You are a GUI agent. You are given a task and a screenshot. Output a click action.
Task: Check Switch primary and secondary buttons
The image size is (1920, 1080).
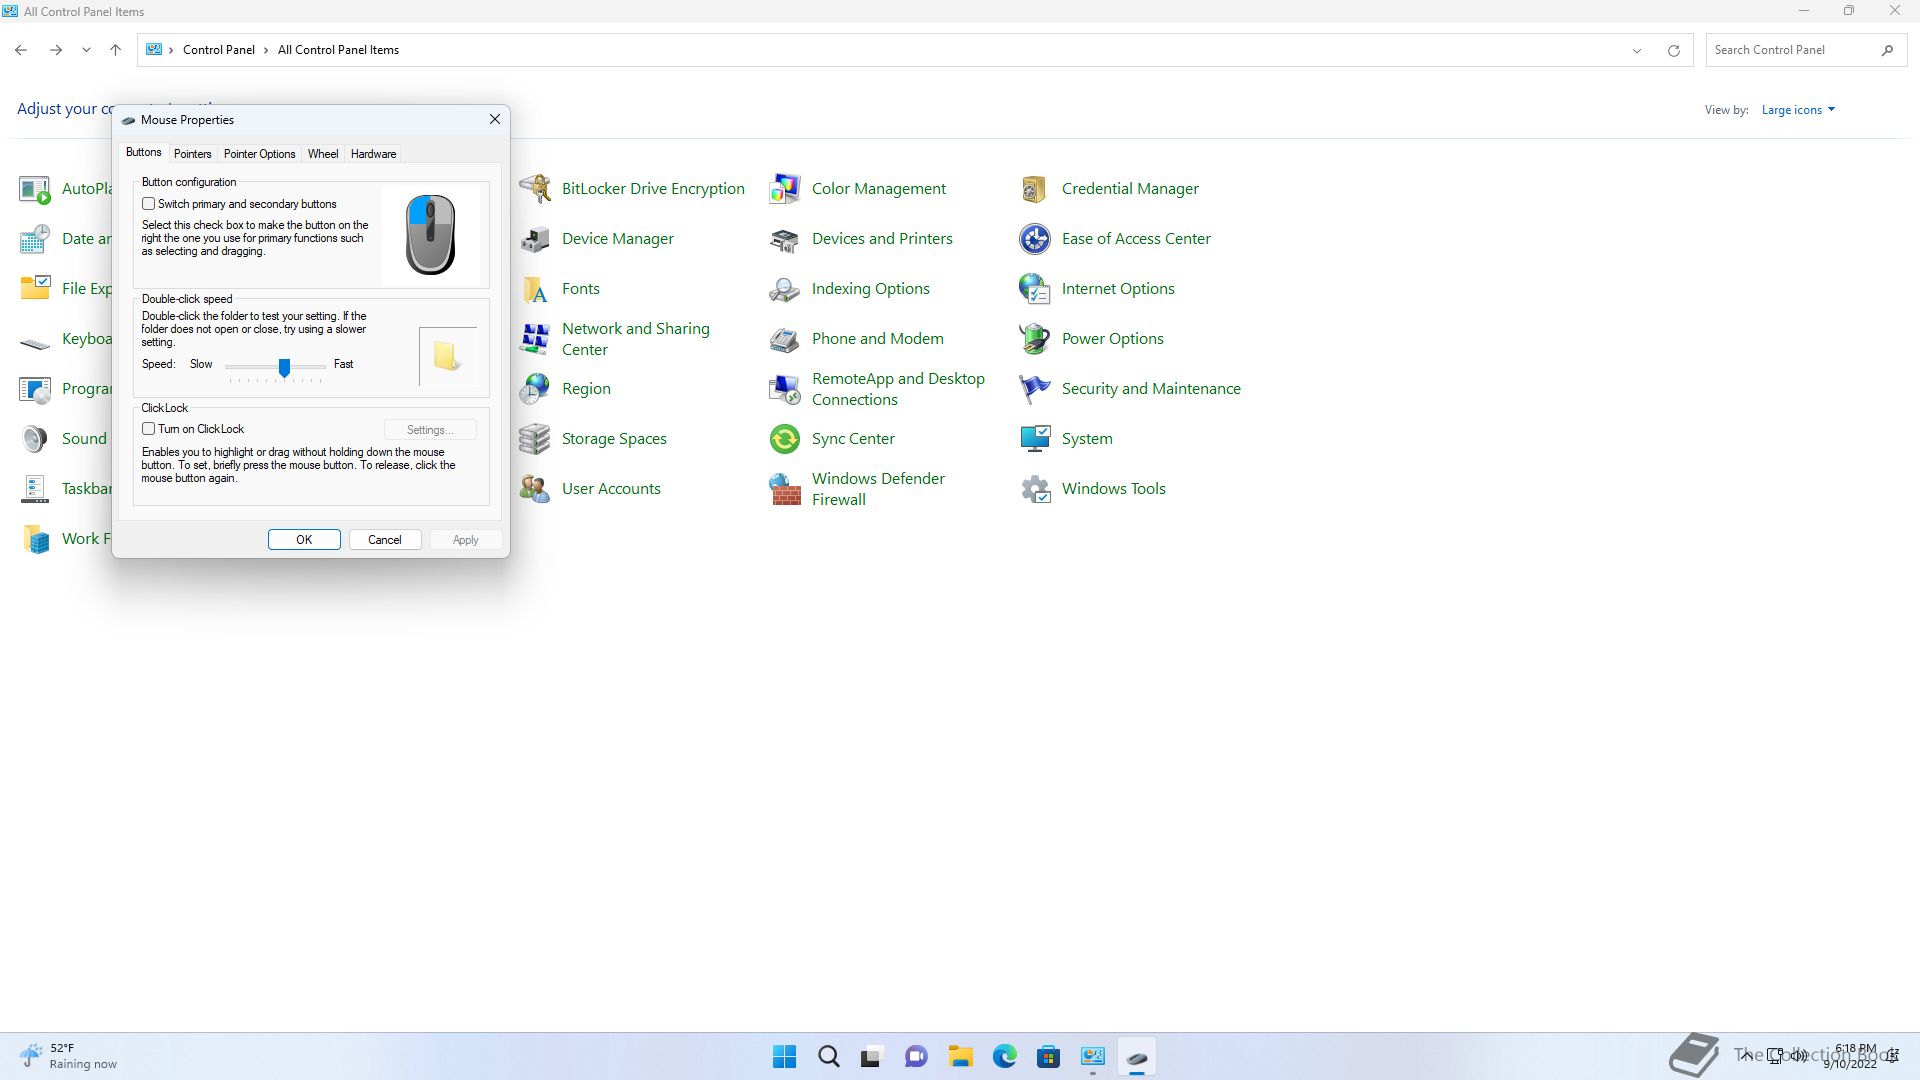pos(149,204)
